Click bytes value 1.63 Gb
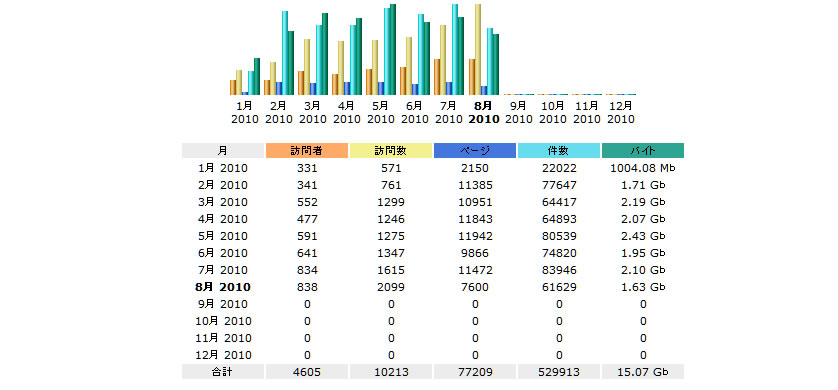The width and height of the screenshot is (838, 390). [643, 287]
